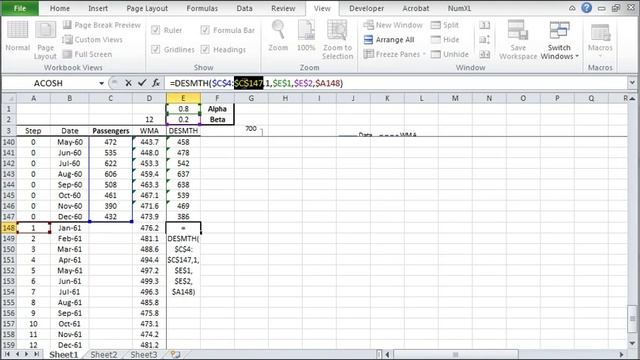Open Freeze Panes dropdown
Screen dimensions: 640x360
click(x=395, y=54)
